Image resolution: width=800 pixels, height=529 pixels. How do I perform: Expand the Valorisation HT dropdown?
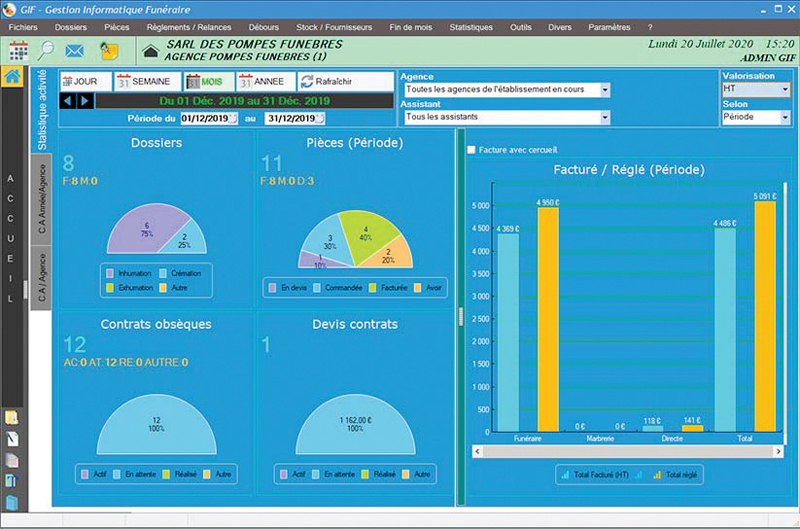pos(785,90)
